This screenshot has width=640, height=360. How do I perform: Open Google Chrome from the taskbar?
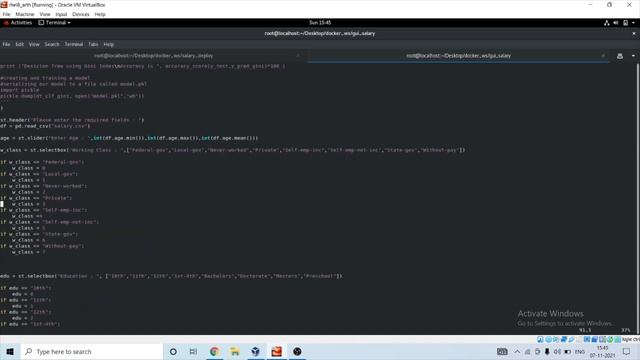(x=214, y=351)
